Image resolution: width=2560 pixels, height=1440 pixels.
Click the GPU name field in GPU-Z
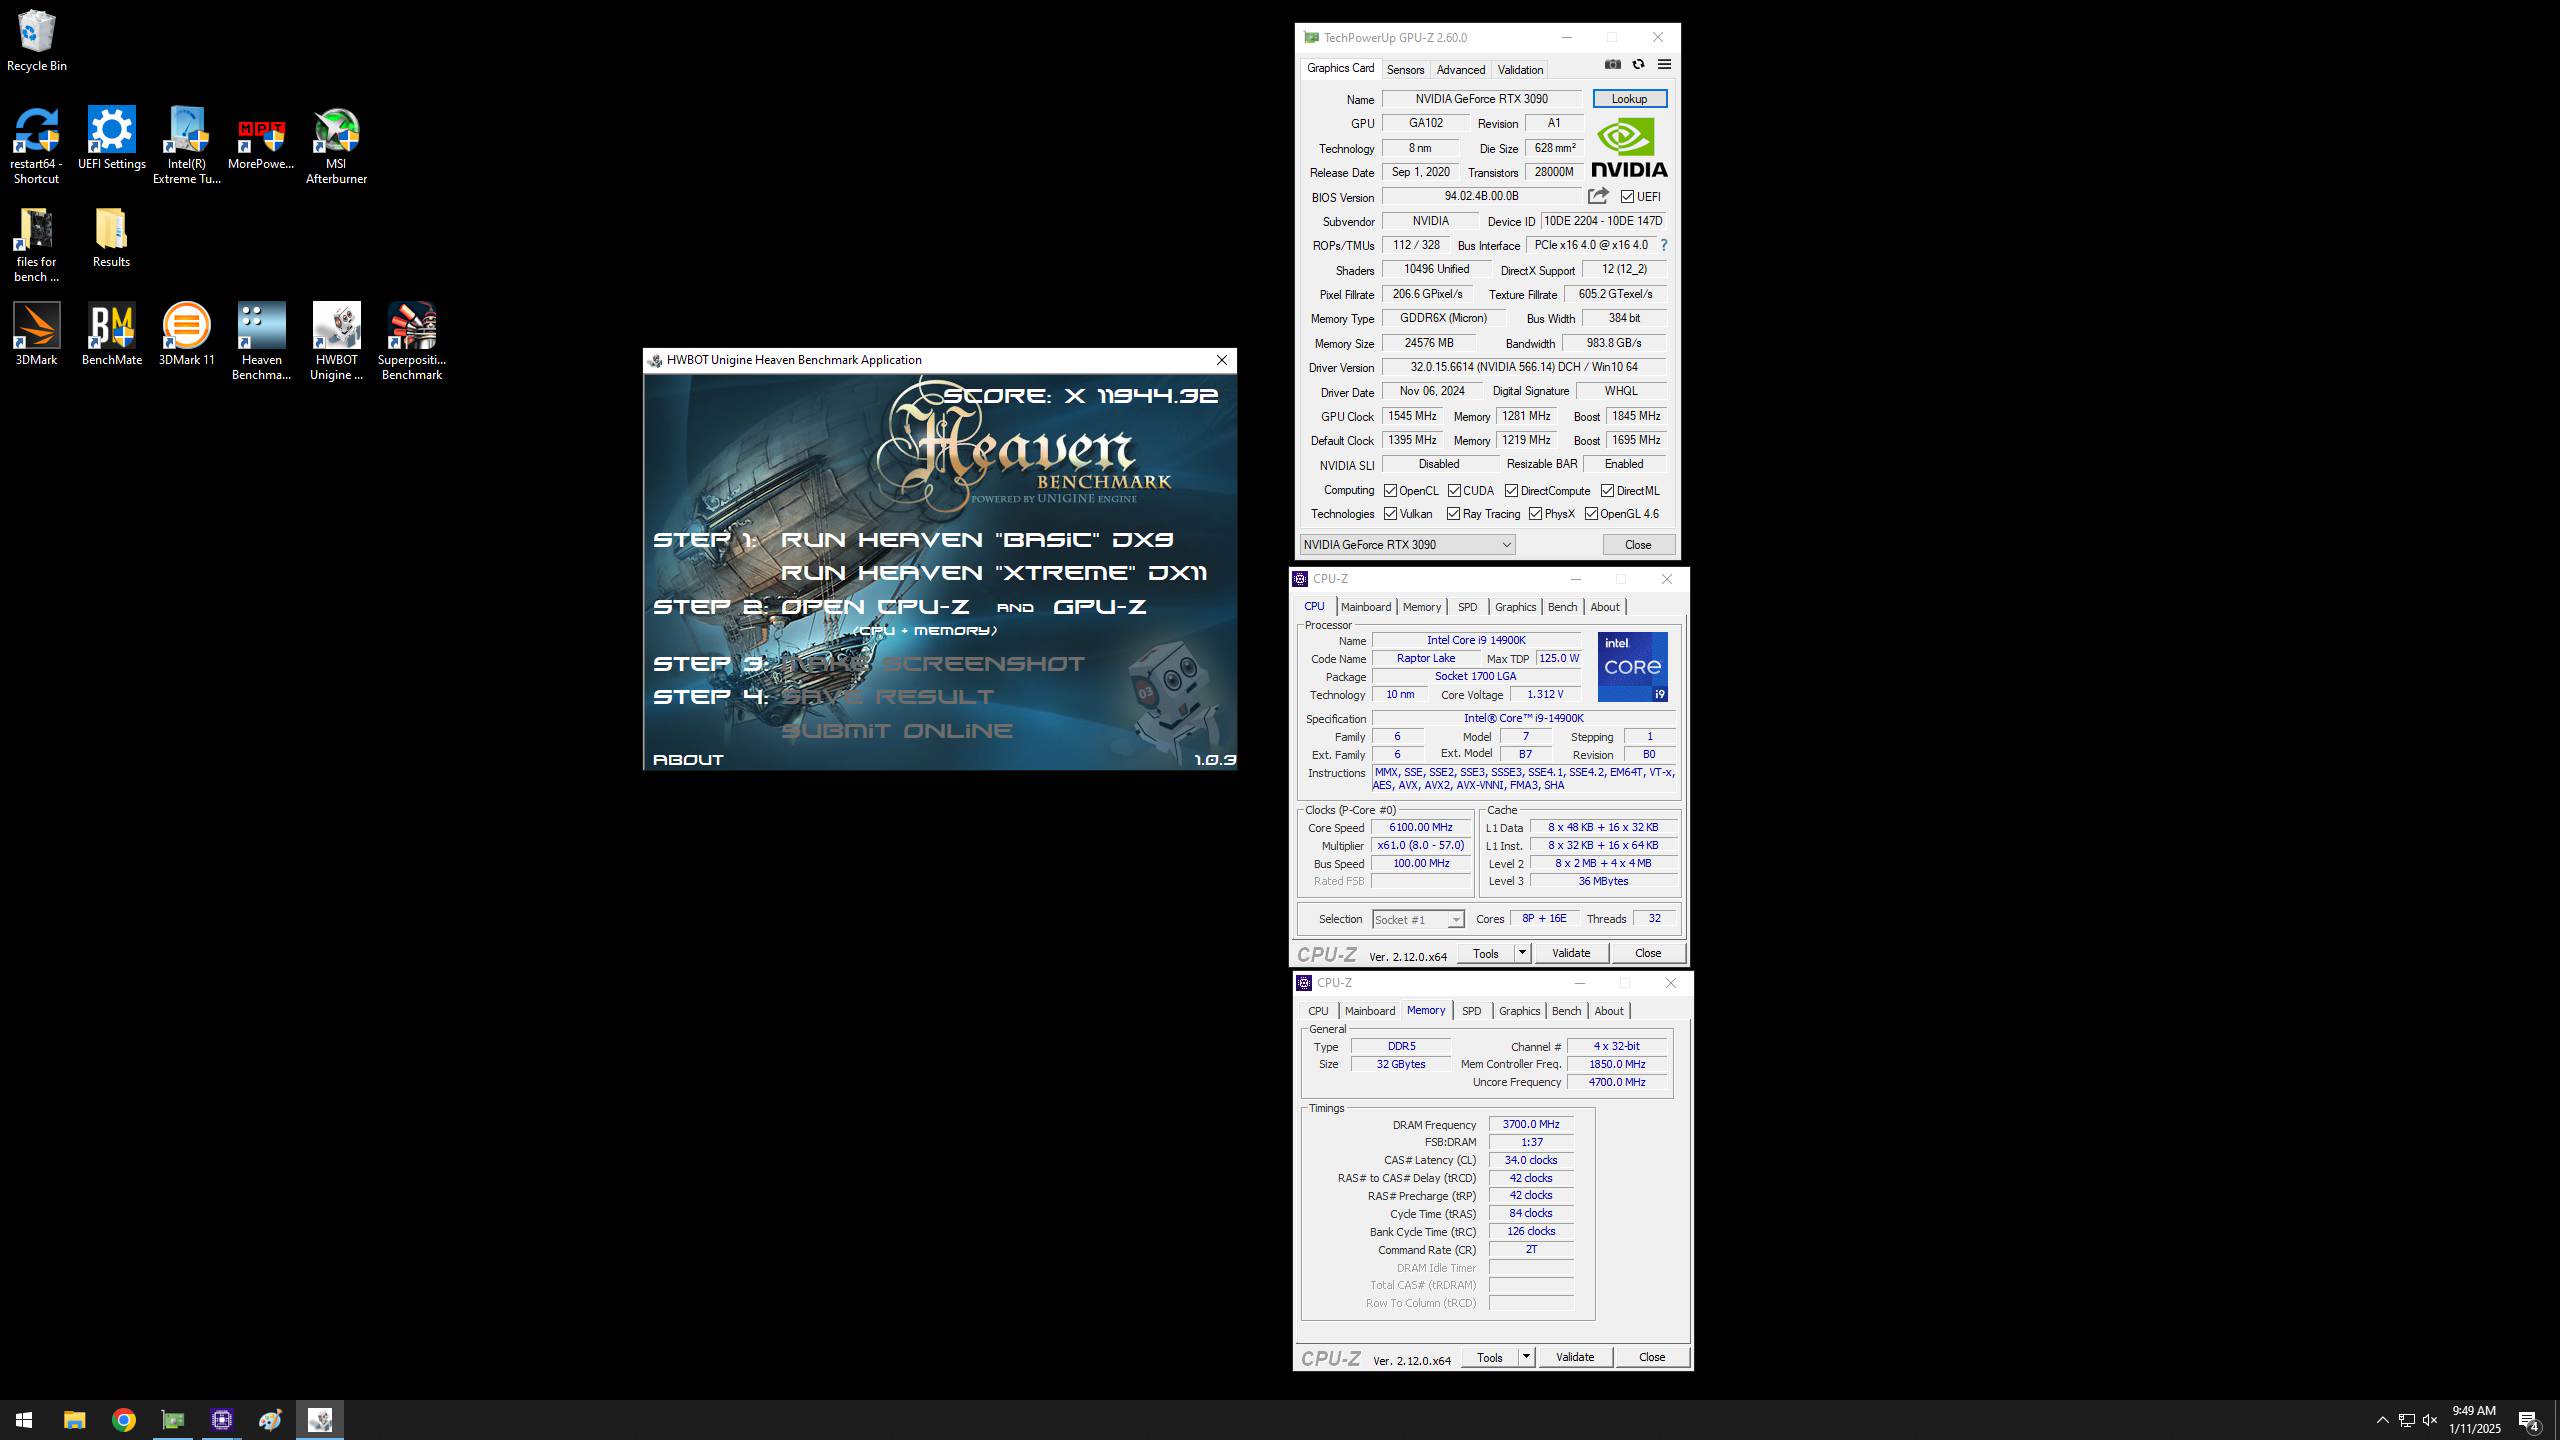1481,99
